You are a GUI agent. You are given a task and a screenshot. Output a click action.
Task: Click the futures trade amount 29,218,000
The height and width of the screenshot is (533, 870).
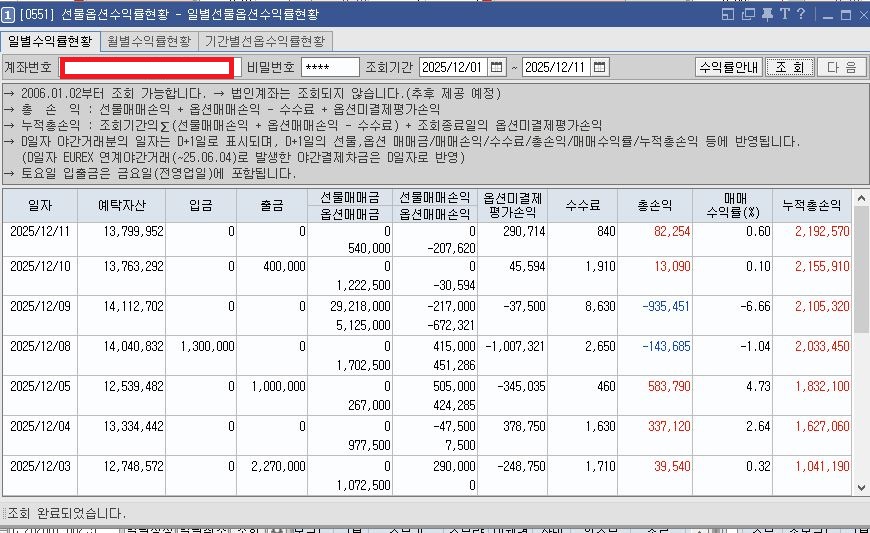[360, 306]
